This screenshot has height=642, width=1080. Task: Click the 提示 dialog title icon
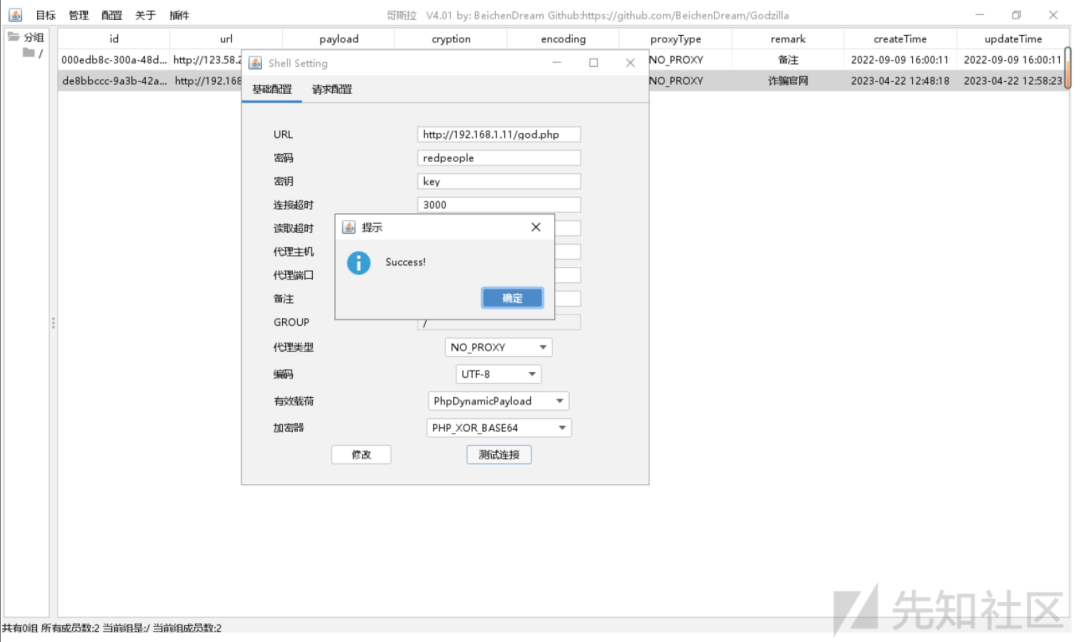tap(349, 227)
